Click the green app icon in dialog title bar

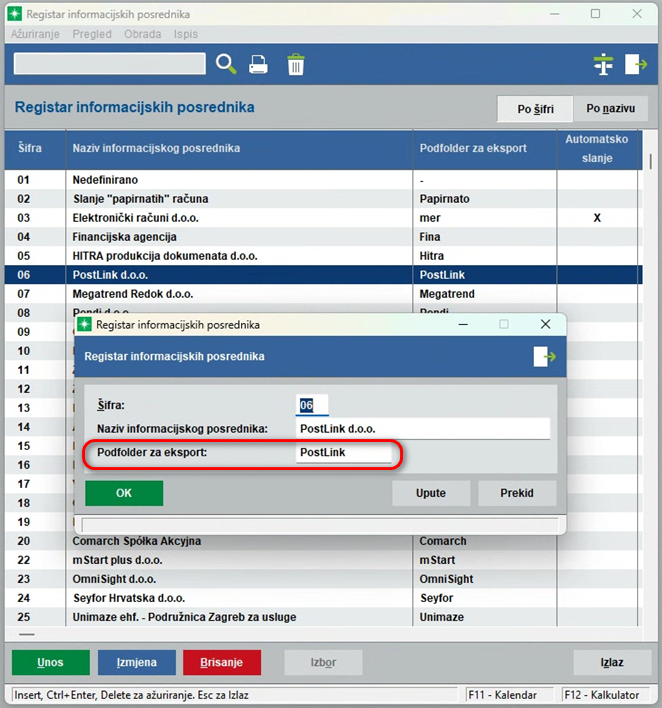coord(84,325)
